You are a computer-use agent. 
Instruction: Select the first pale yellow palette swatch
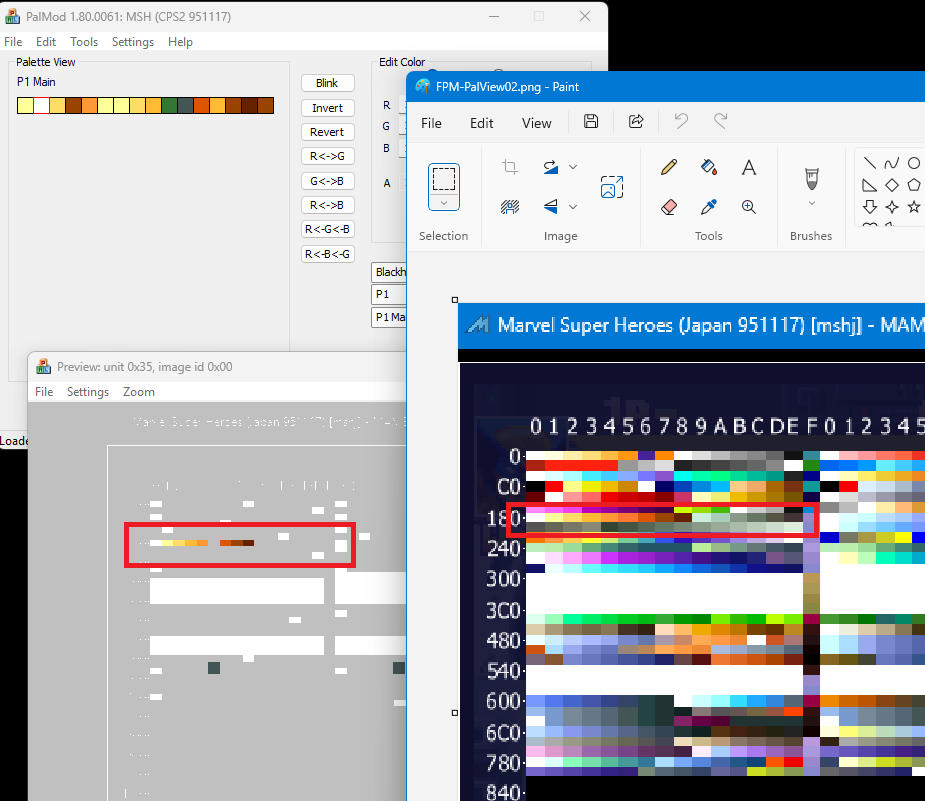[25, 106]
